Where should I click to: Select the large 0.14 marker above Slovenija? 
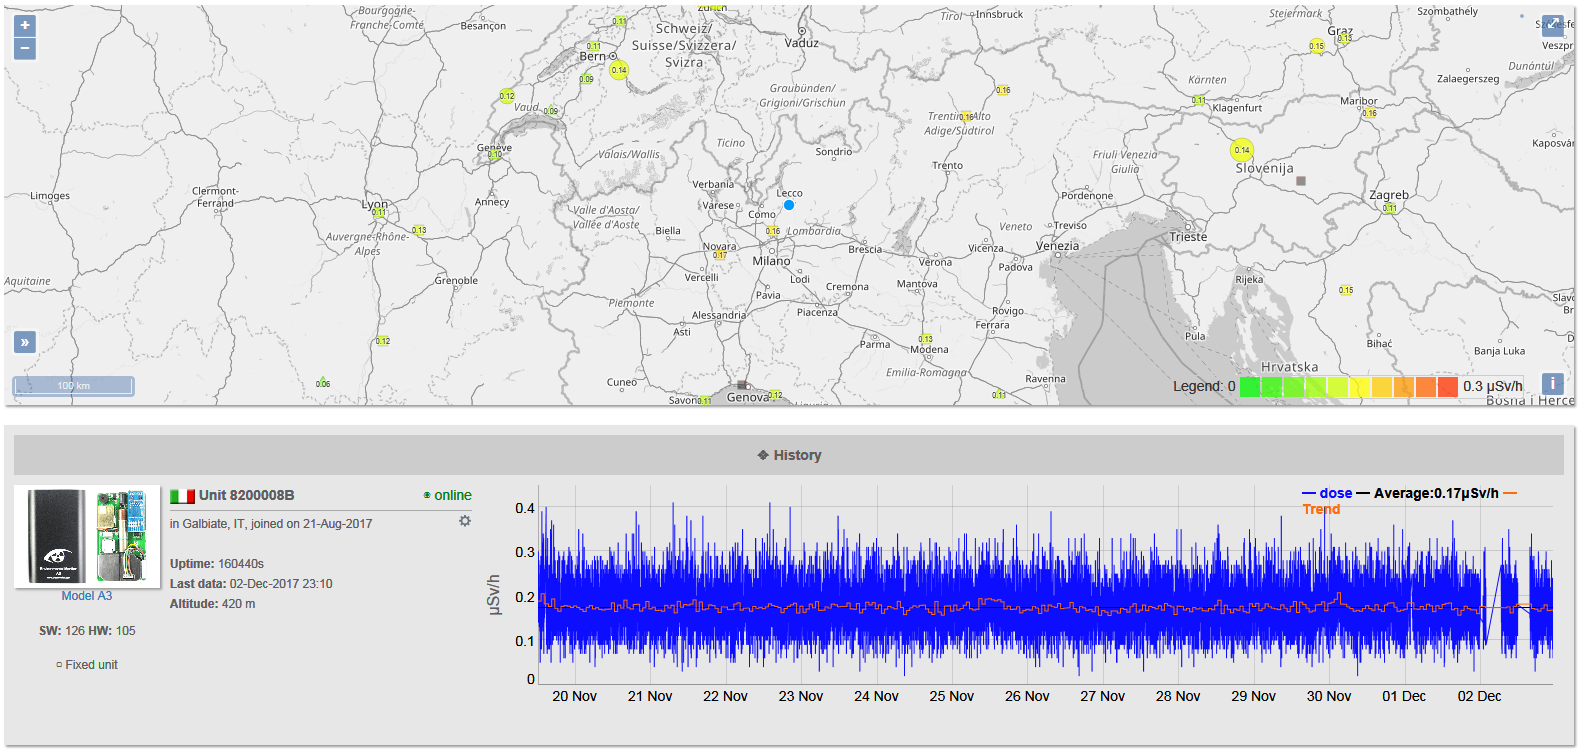(x=1241, y=150)
